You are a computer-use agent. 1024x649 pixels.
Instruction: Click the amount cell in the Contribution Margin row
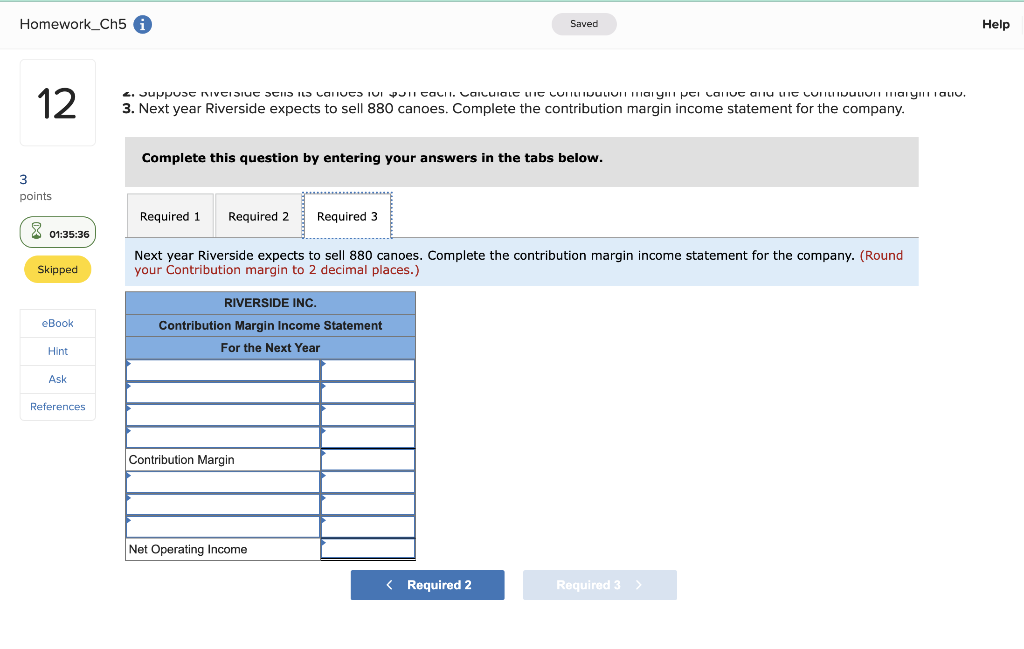click(x=368, y=460)
